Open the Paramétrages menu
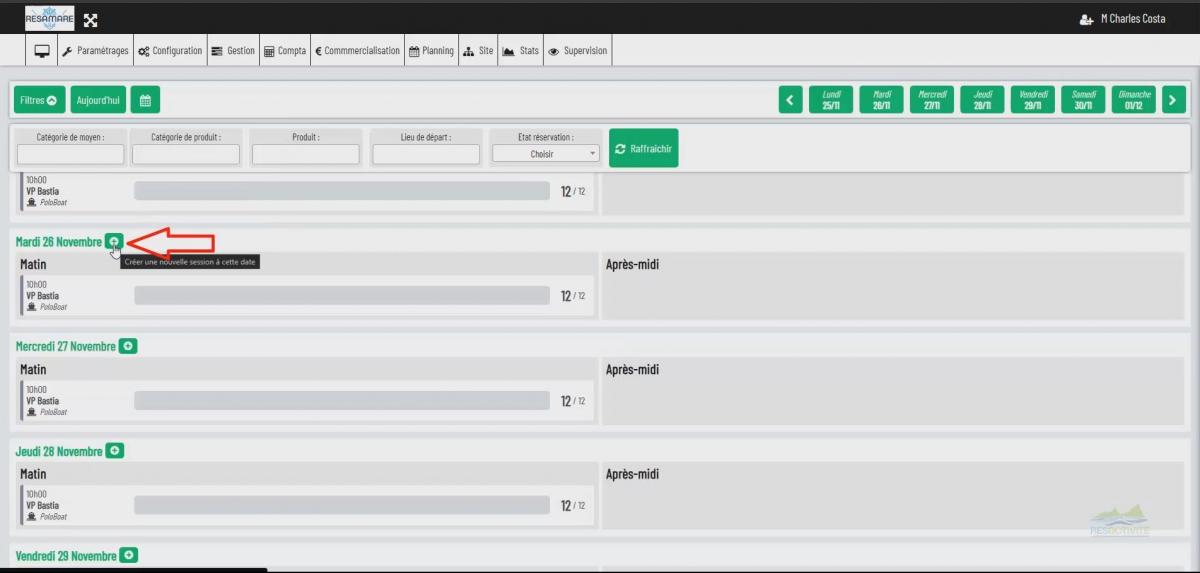This screenshot has width=1200, height=573. (x=95, y=51)
